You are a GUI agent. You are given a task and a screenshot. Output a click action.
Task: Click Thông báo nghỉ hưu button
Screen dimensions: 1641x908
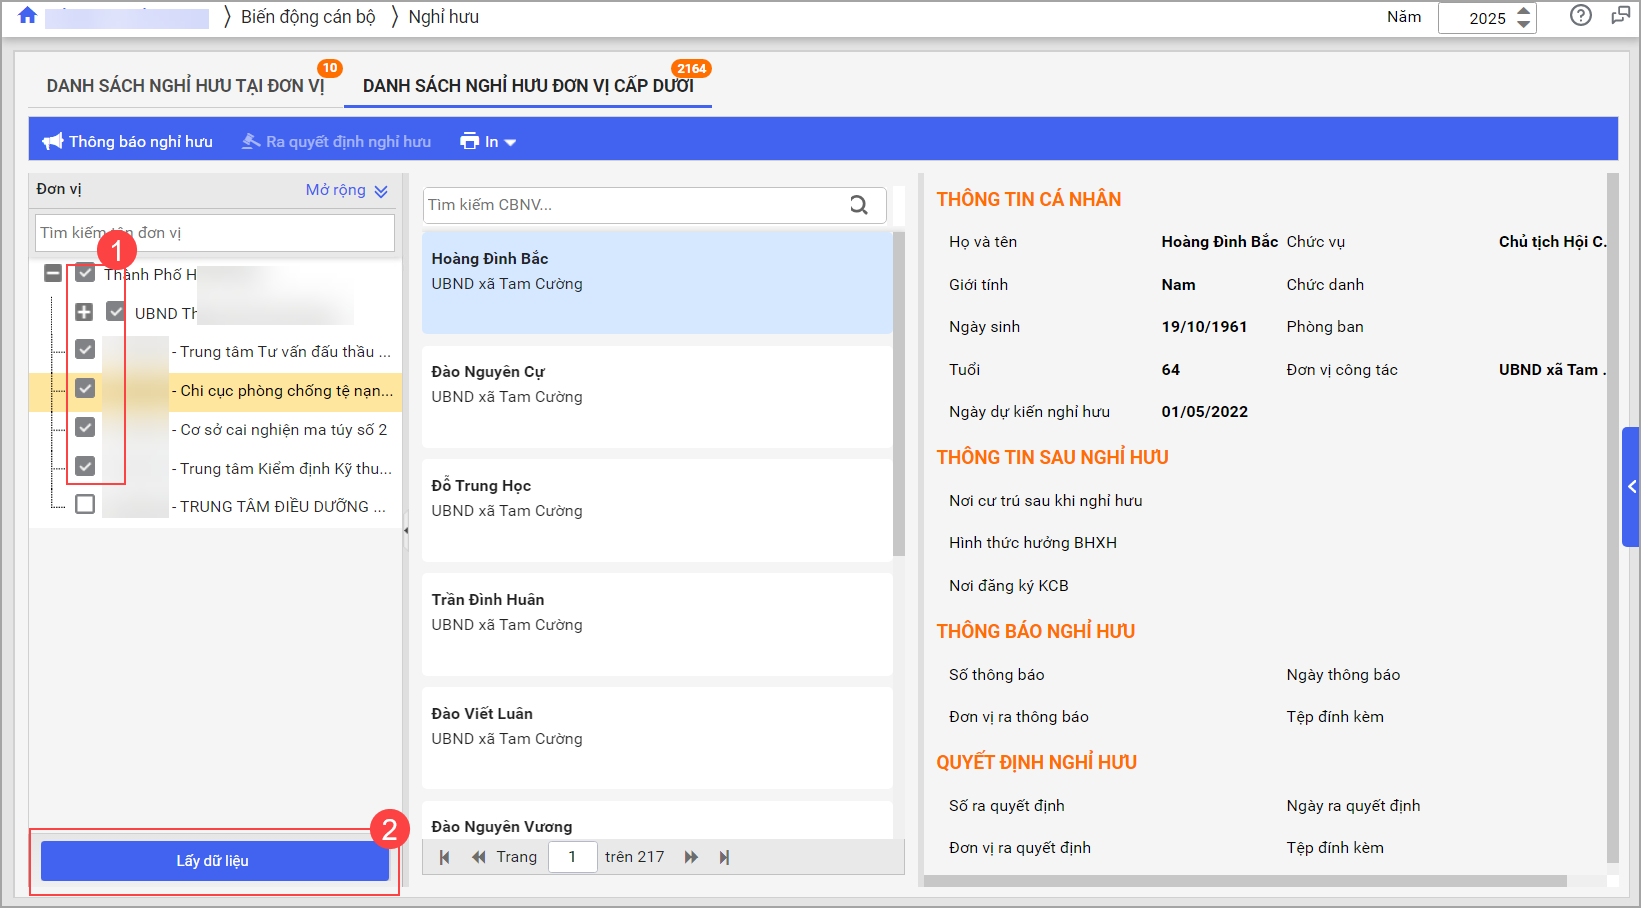coord(128,142)
